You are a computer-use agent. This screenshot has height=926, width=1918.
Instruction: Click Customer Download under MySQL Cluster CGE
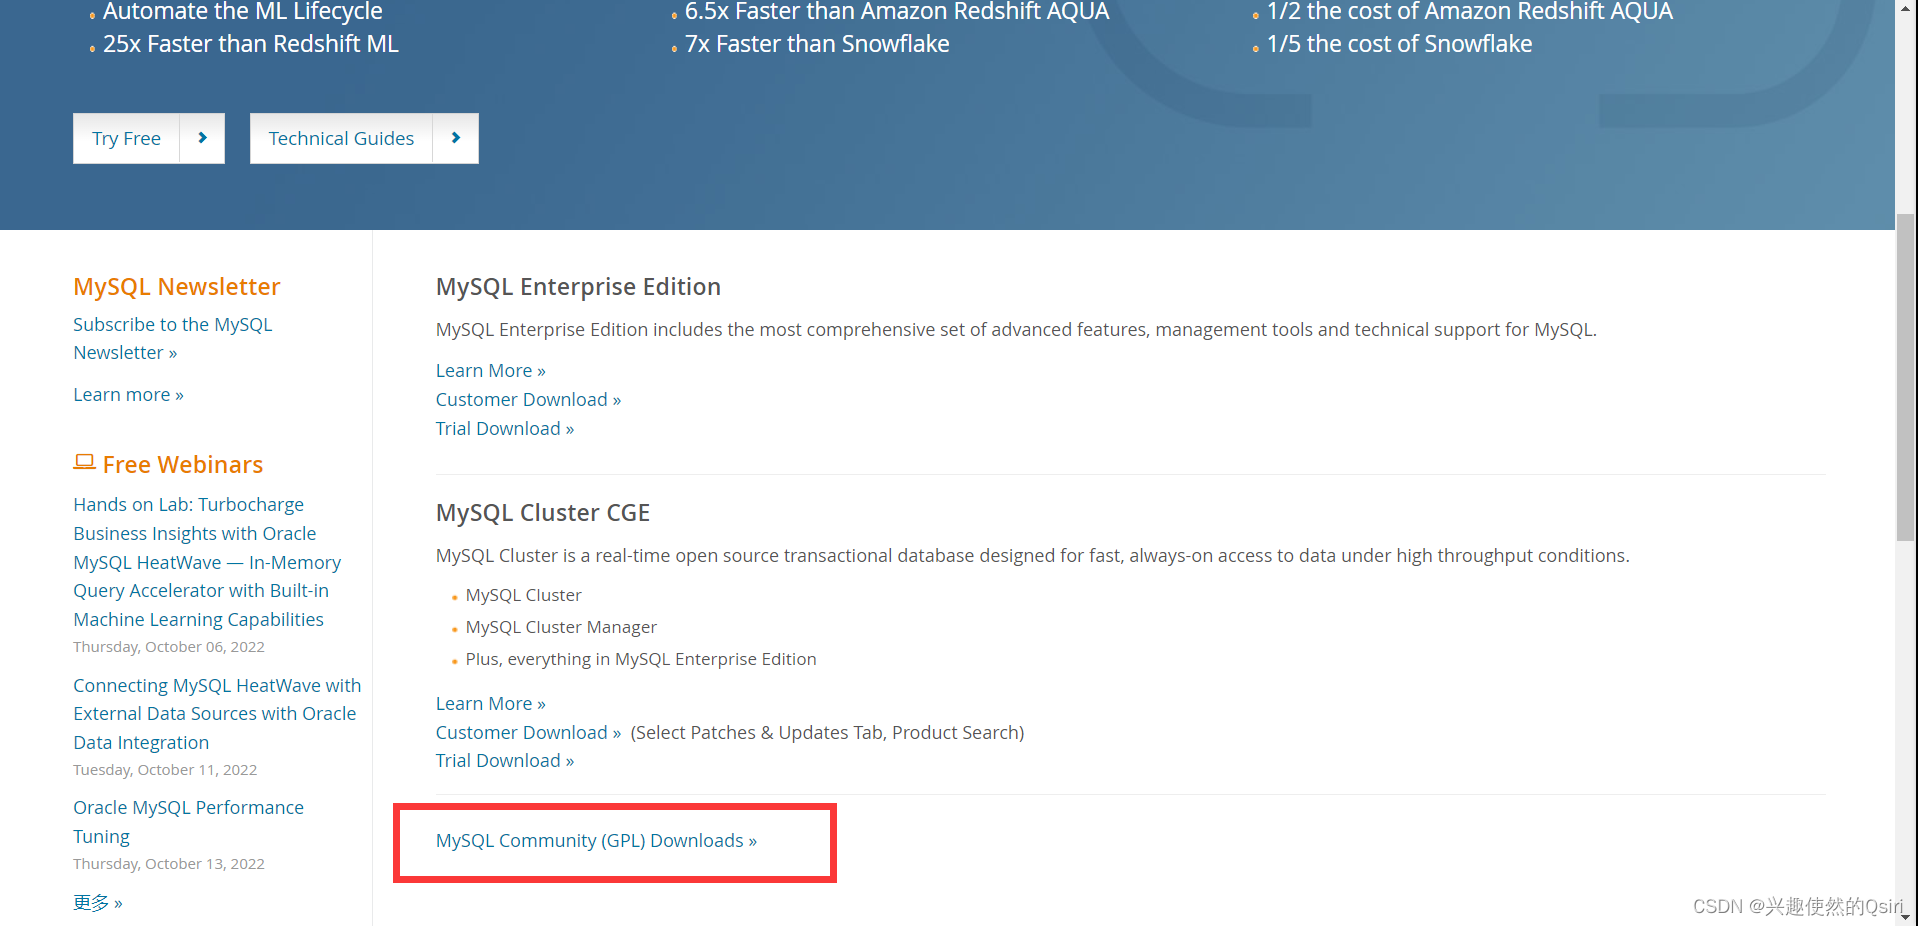pos(528,732)
